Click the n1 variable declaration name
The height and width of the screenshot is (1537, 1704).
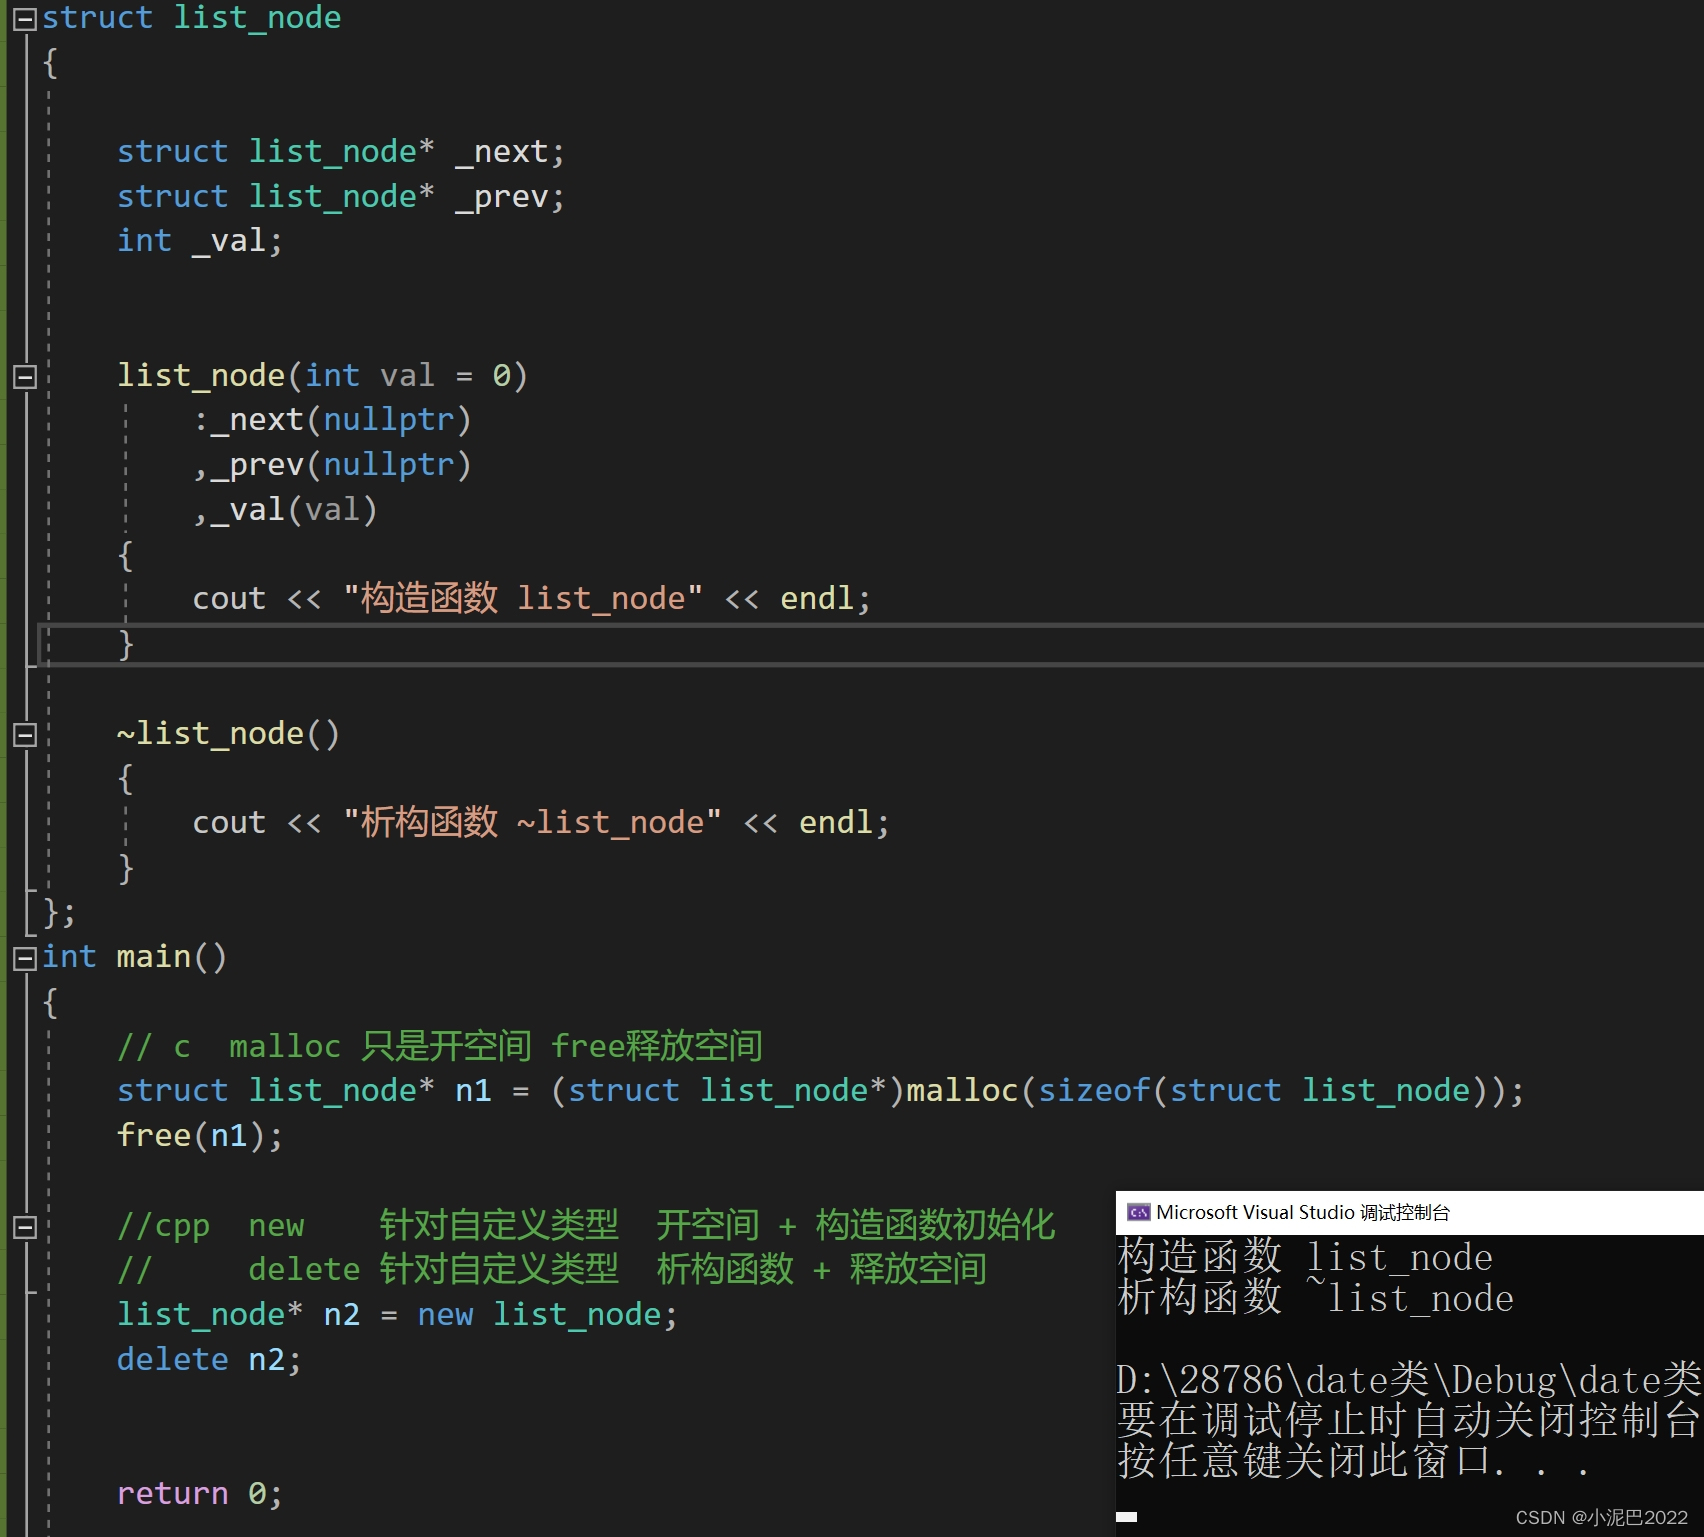pyautogui.click(x=473, y=1091)
